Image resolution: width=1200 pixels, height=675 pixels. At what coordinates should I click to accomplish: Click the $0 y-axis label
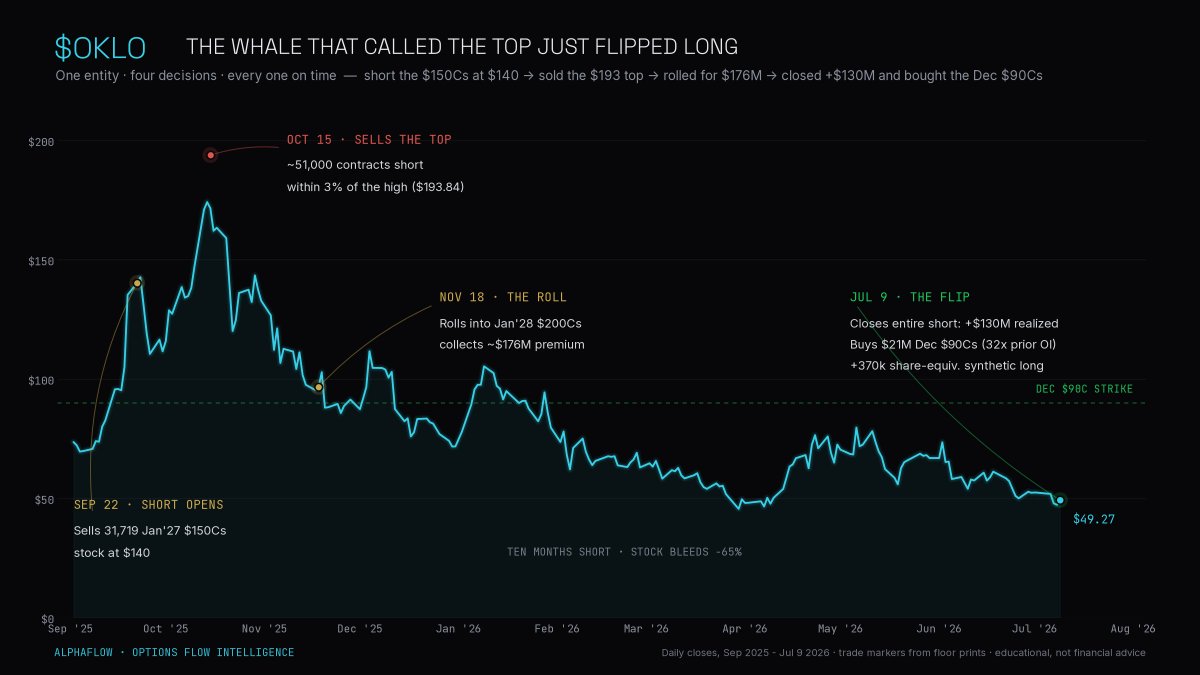coord(47,619)
